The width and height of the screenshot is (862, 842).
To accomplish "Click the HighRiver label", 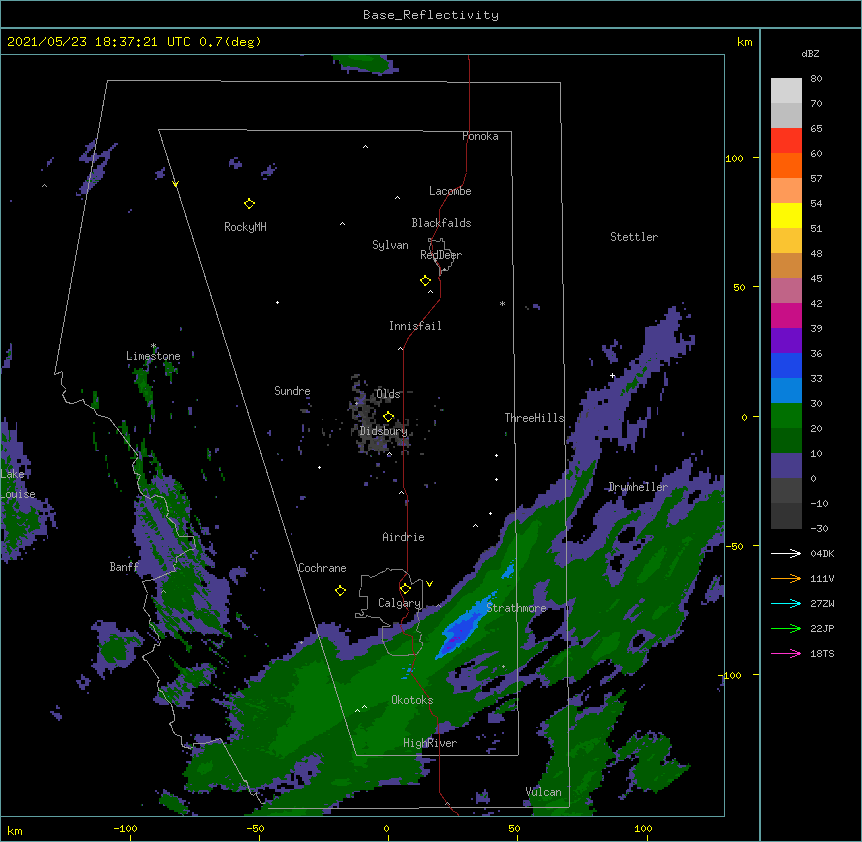I will click(430, 743).
